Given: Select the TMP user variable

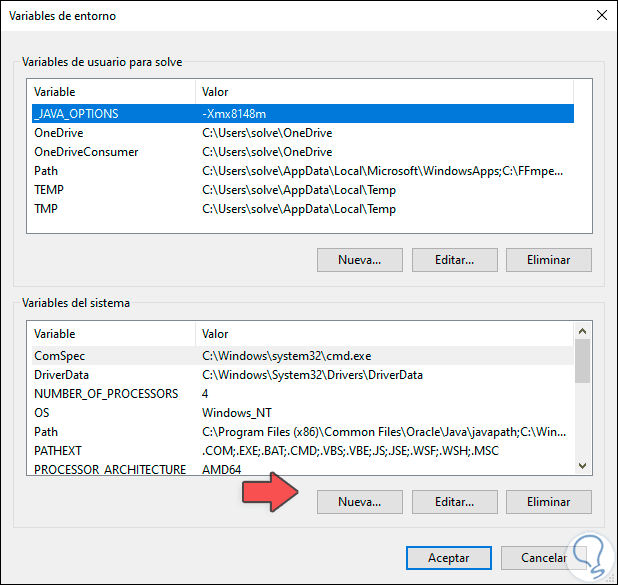Looking at the screenshot, I should point(48,209).
